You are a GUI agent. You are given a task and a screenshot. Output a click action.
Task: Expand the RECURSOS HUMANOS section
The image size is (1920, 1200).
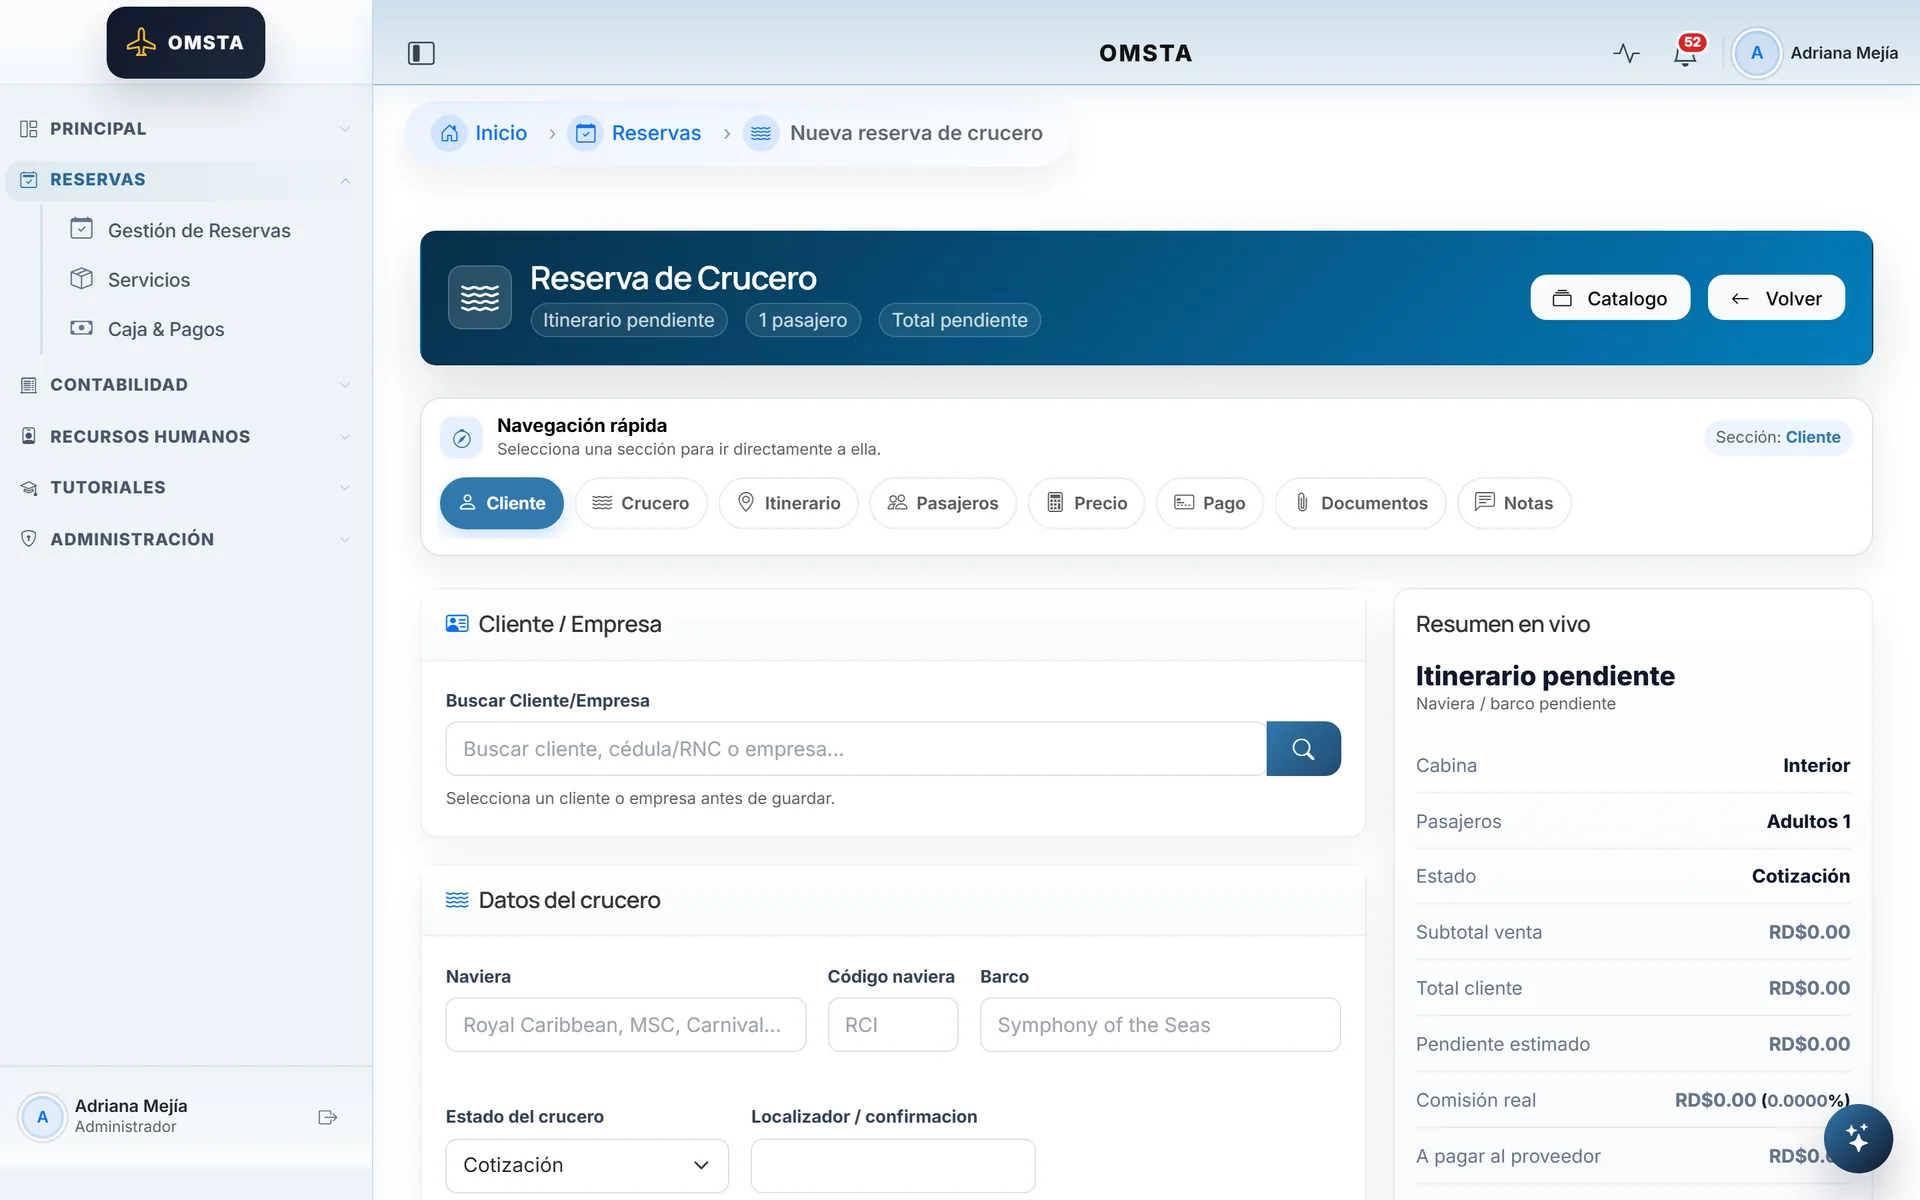186,437
